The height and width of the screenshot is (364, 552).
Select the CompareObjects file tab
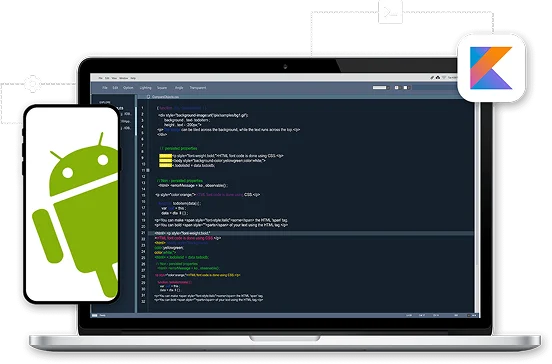point(163,96)
